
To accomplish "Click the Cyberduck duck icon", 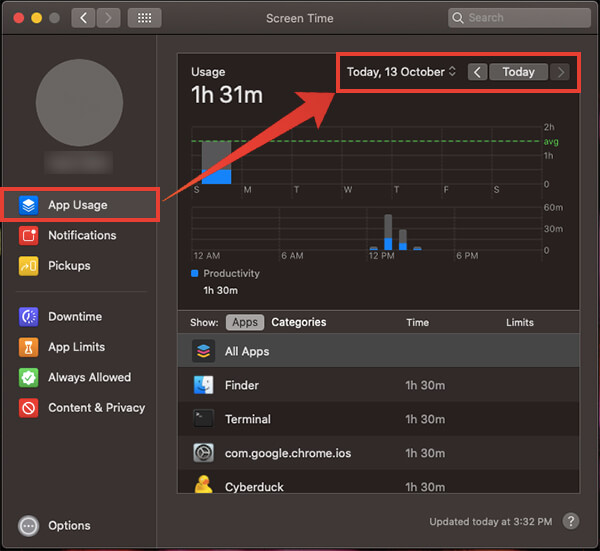I will (203, 484).
